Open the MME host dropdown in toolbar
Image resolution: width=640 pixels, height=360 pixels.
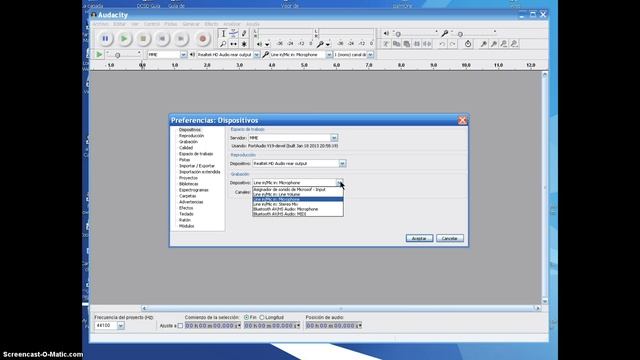click(x=183, y=55)
